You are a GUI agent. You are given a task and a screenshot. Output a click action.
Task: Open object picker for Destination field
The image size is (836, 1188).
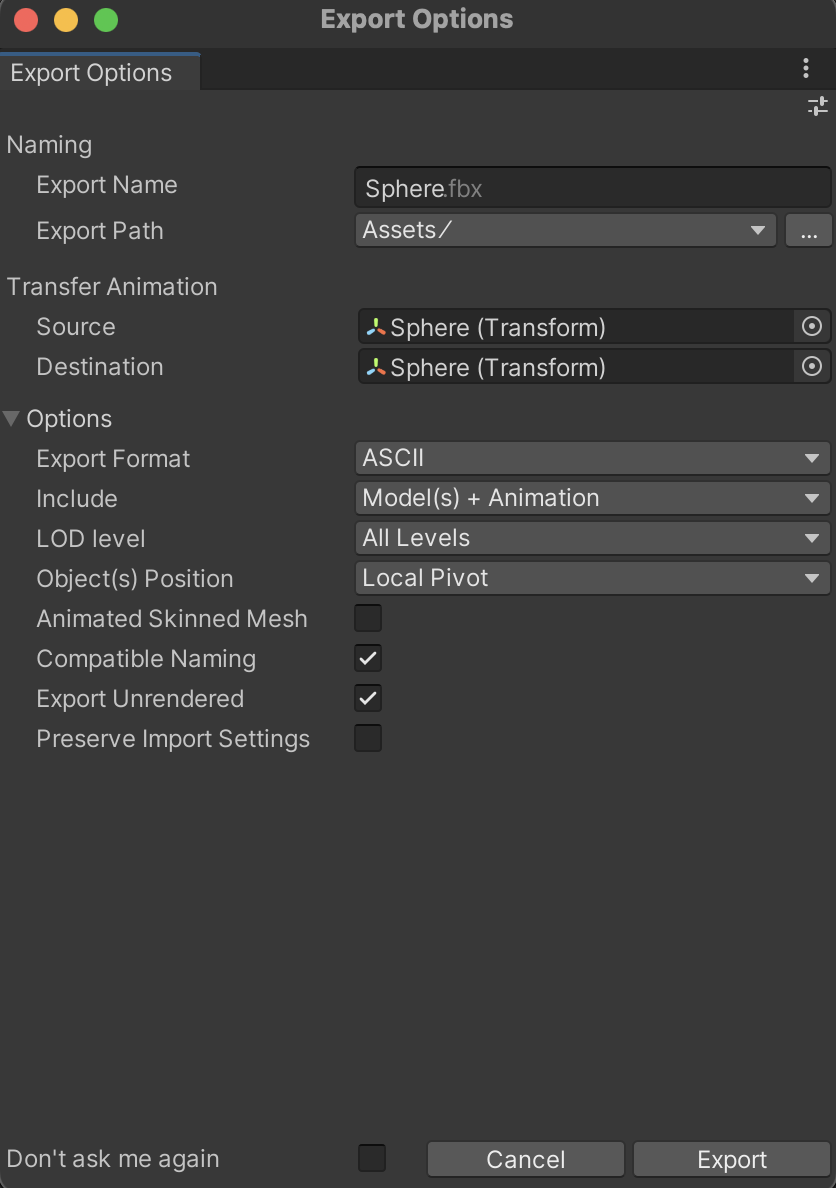point(812,367)
